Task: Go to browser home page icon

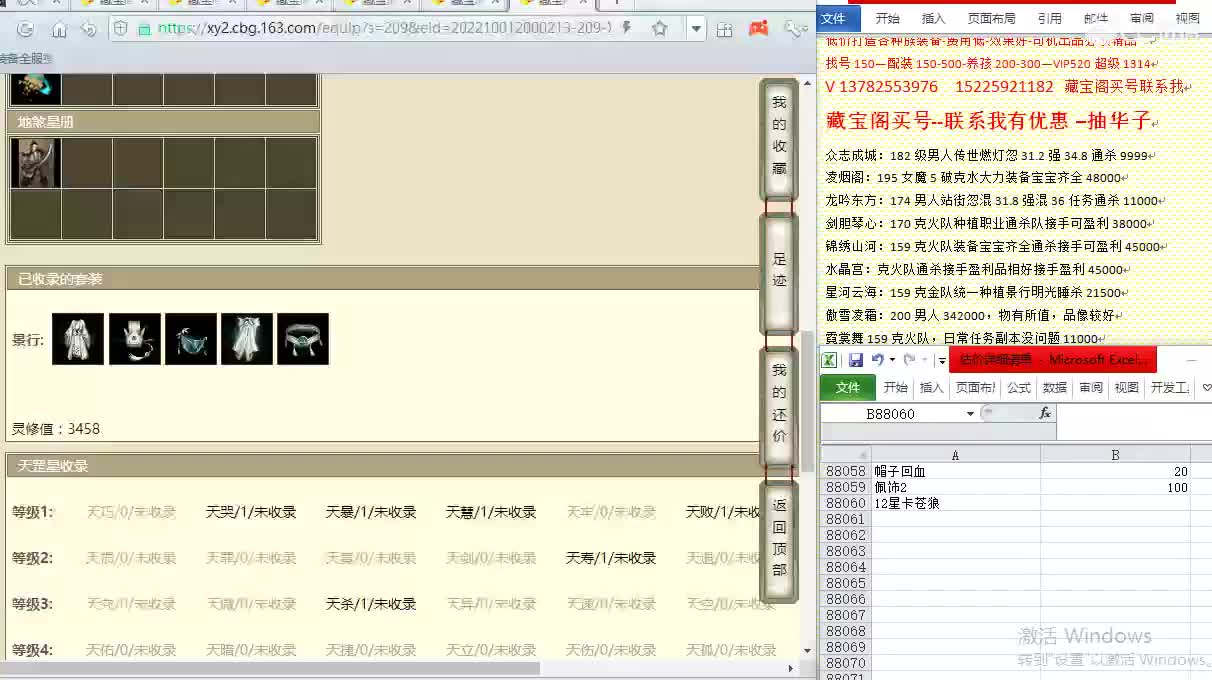Action: 59,29
